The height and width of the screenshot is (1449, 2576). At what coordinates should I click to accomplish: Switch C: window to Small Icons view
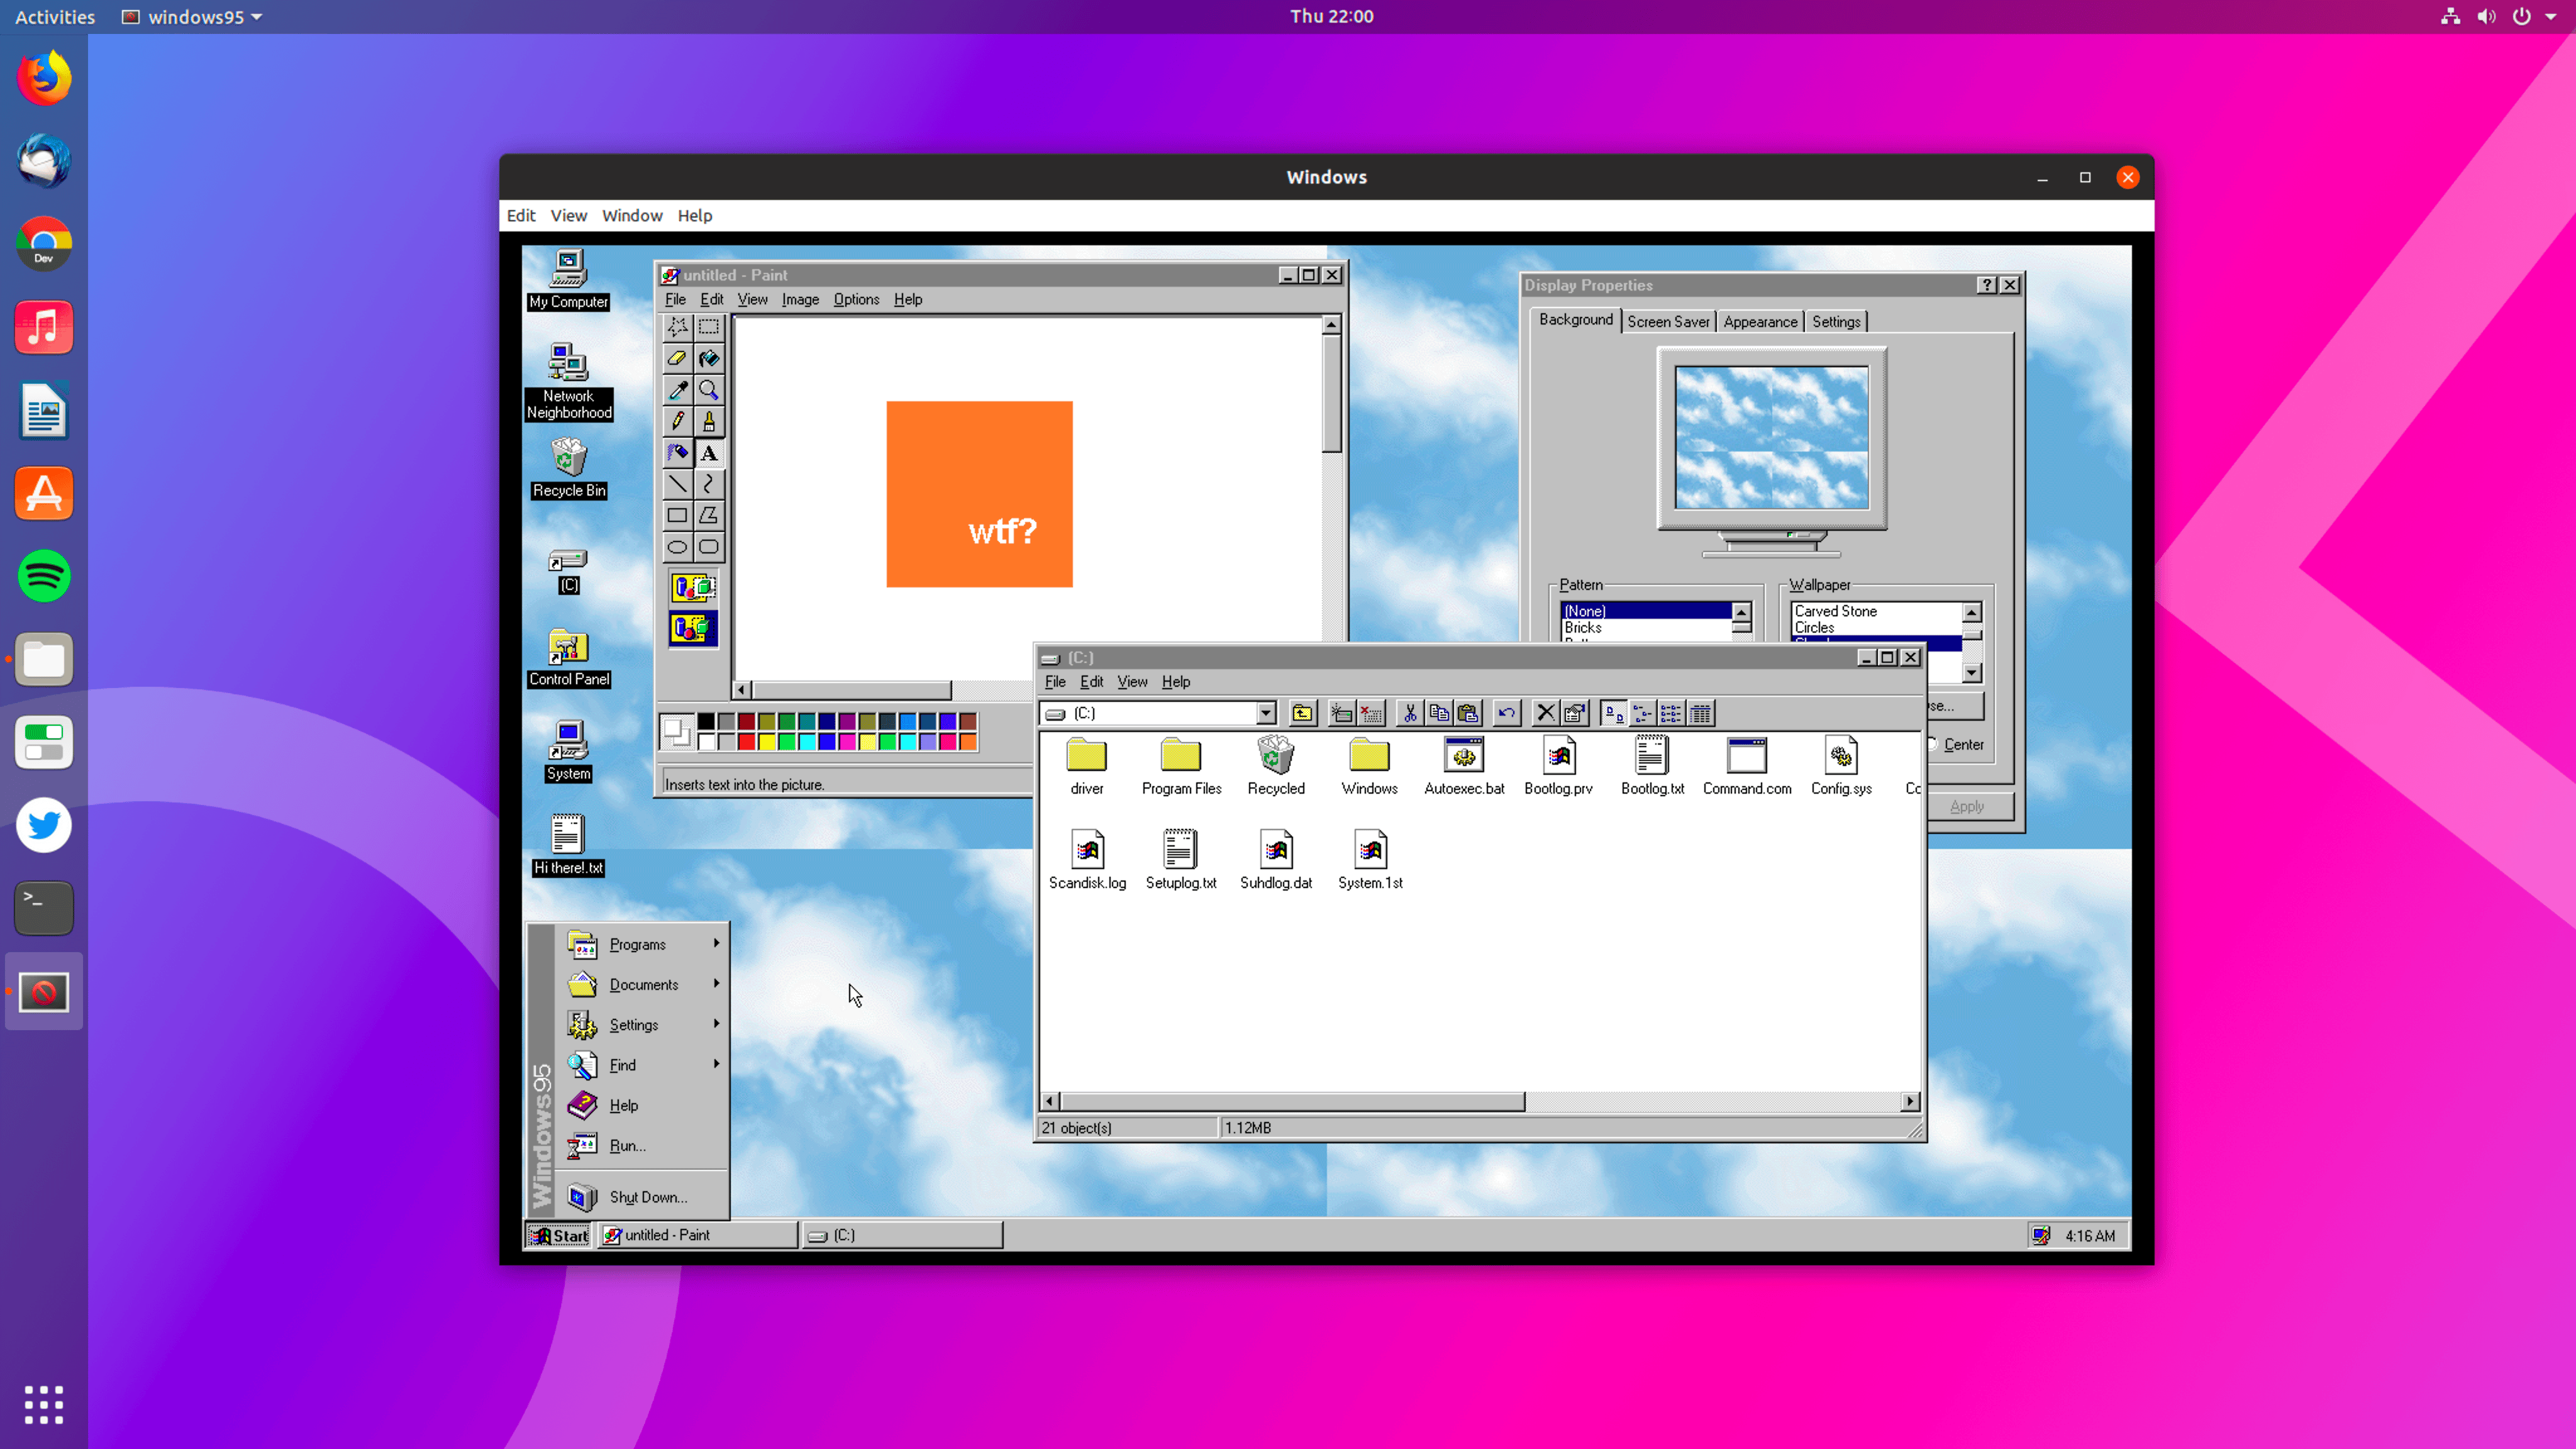1642,713
